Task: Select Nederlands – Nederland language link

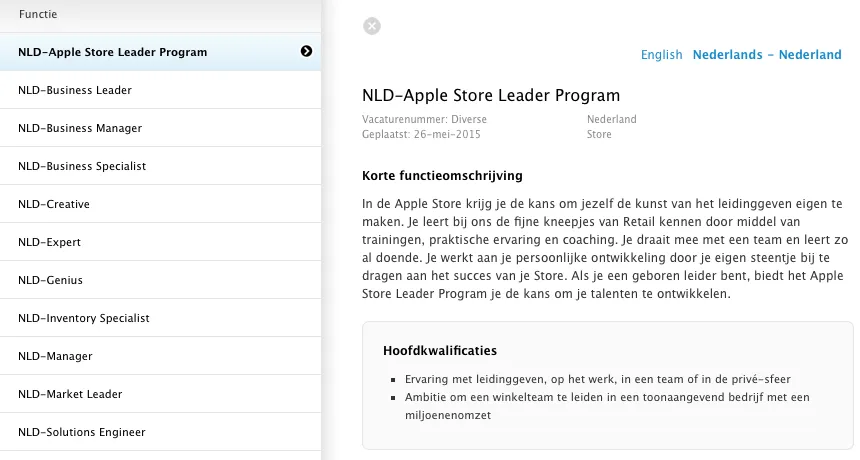Action: coord(767,55)
